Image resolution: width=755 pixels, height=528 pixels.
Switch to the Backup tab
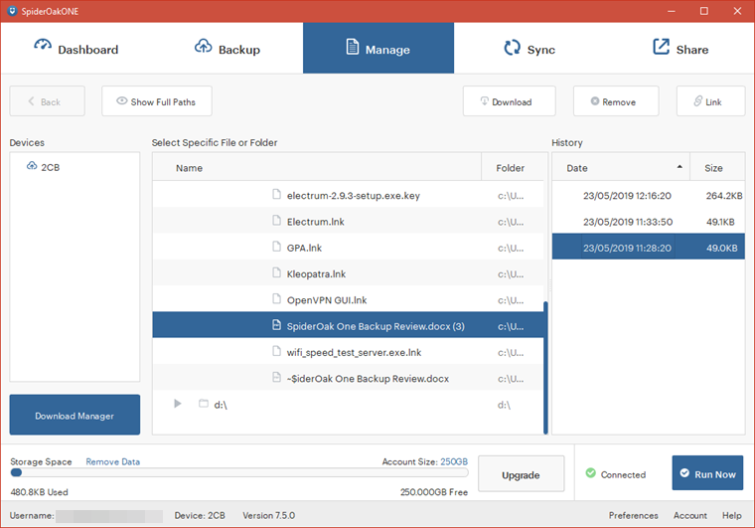[x=227, y=48]
